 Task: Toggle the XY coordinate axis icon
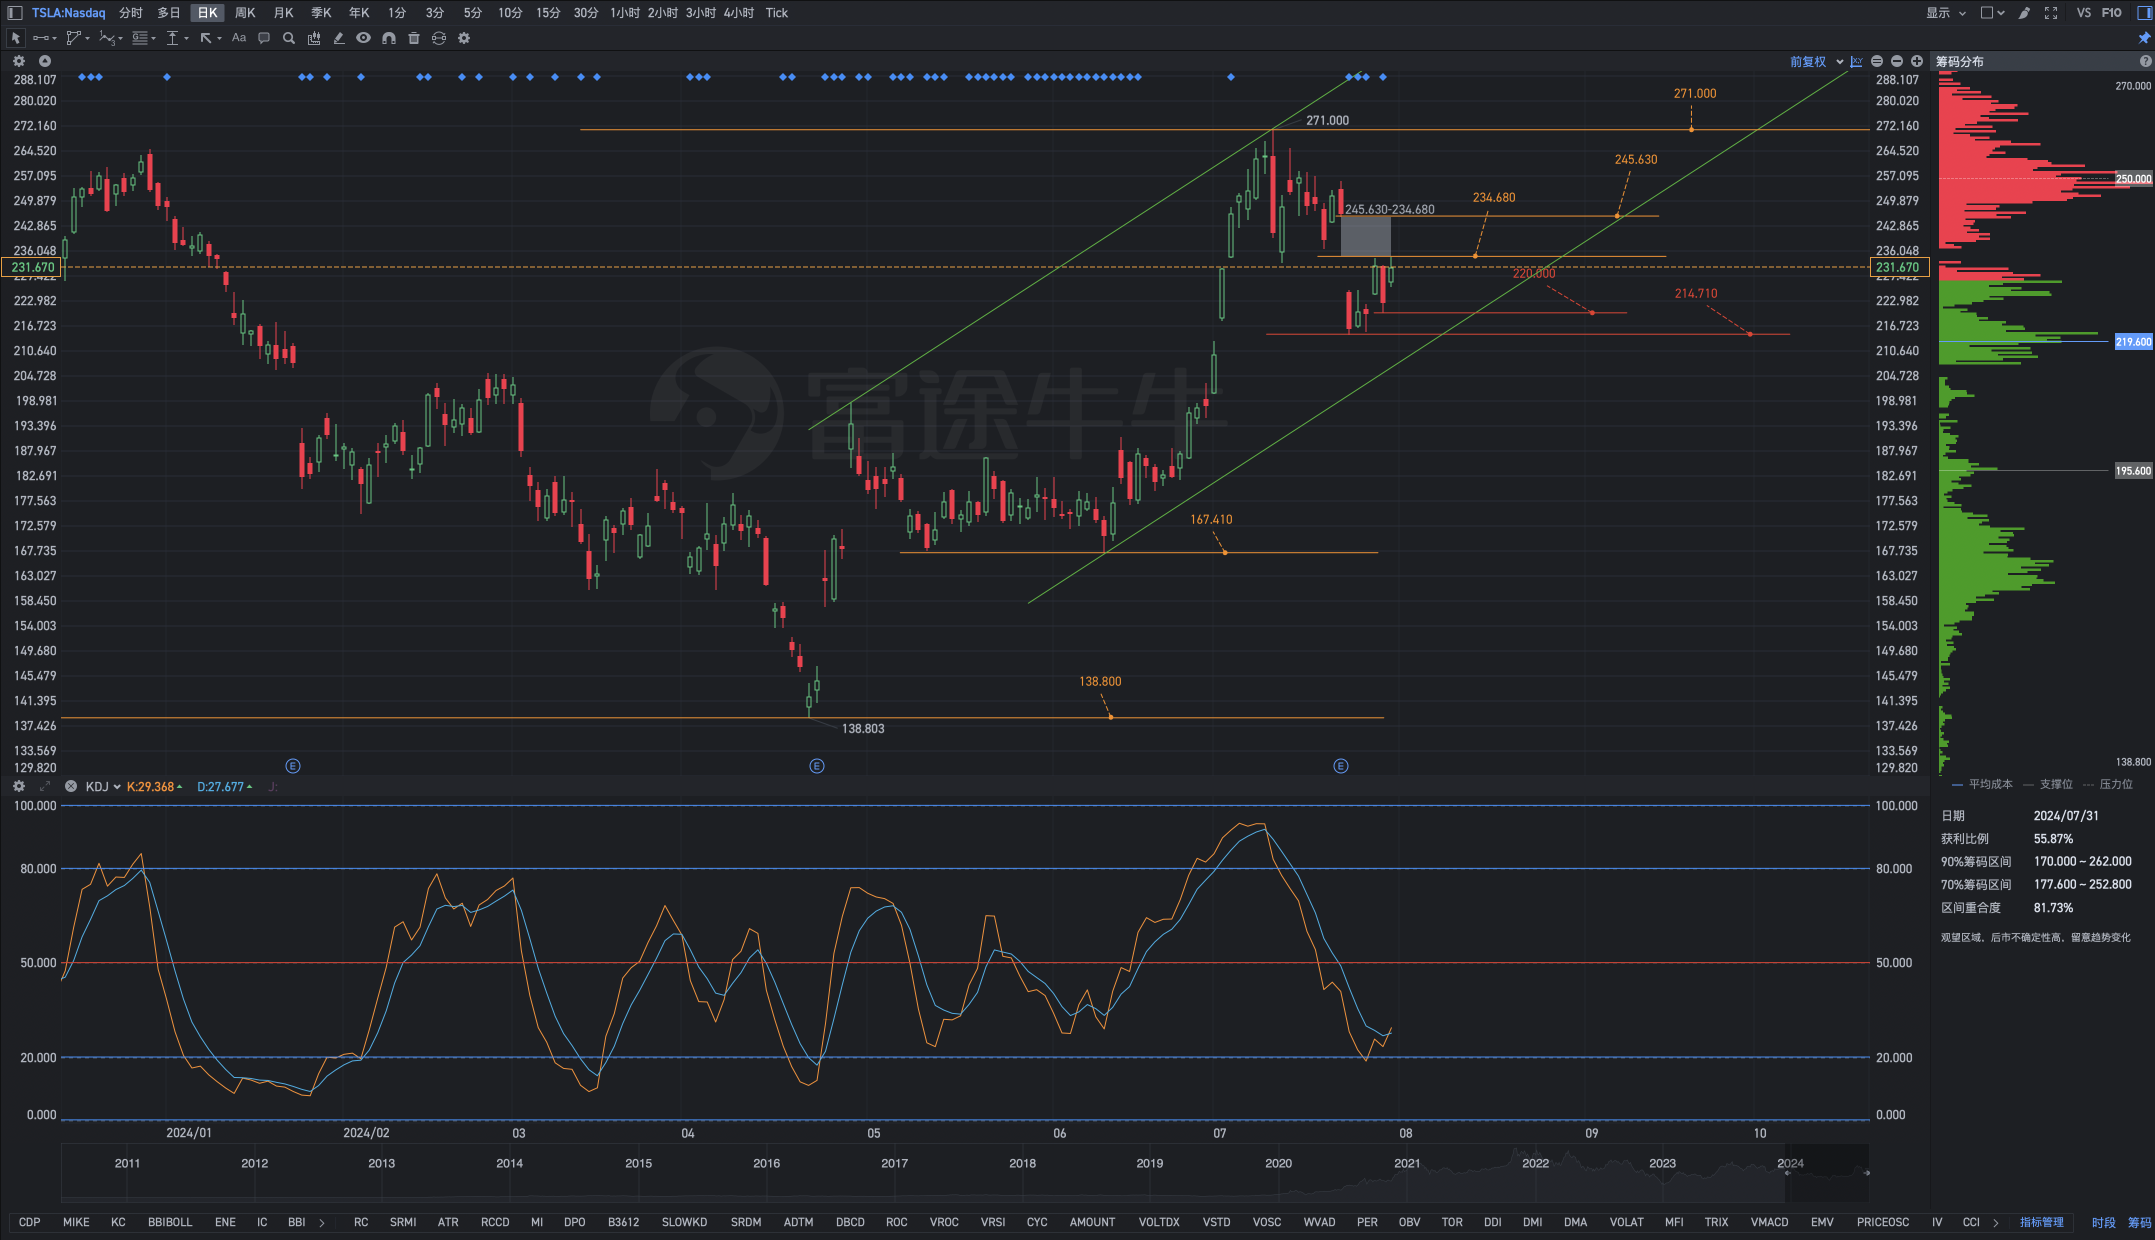[x=1857, y=61]
